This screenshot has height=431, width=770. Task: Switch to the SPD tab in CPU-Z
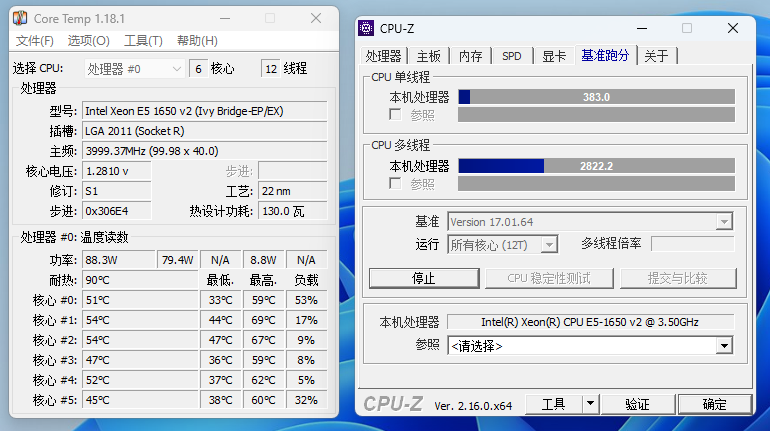click(512, 56)
